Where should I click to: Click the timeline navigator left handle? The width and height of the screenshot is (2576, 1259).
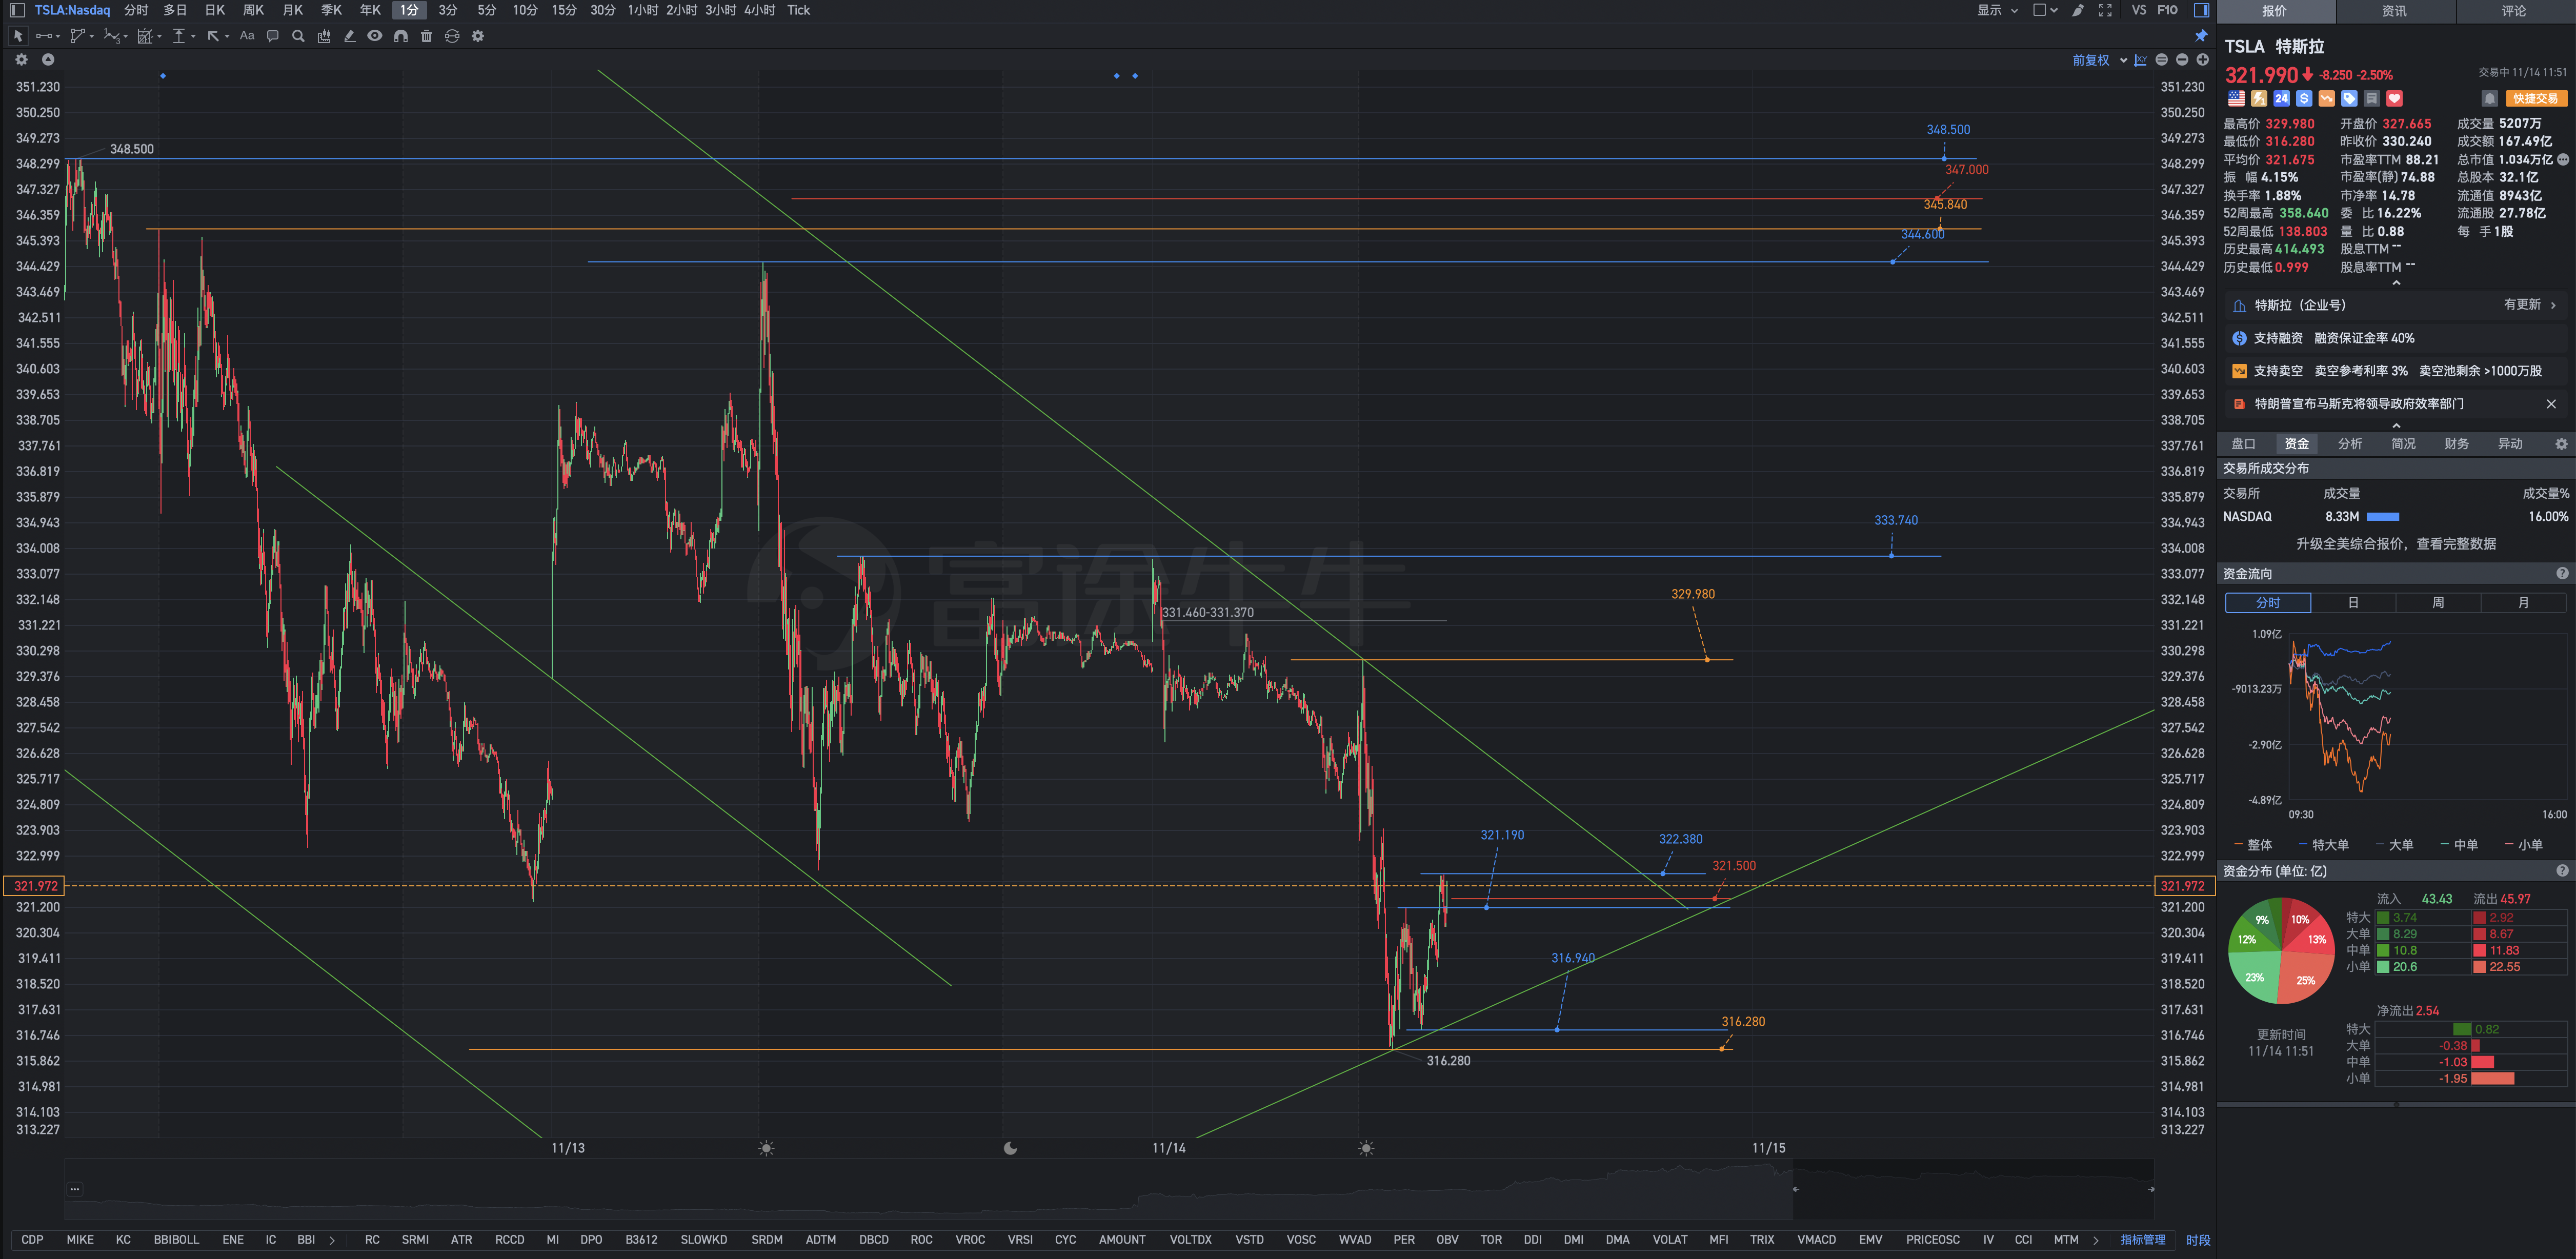(x=1796, y=1189)
